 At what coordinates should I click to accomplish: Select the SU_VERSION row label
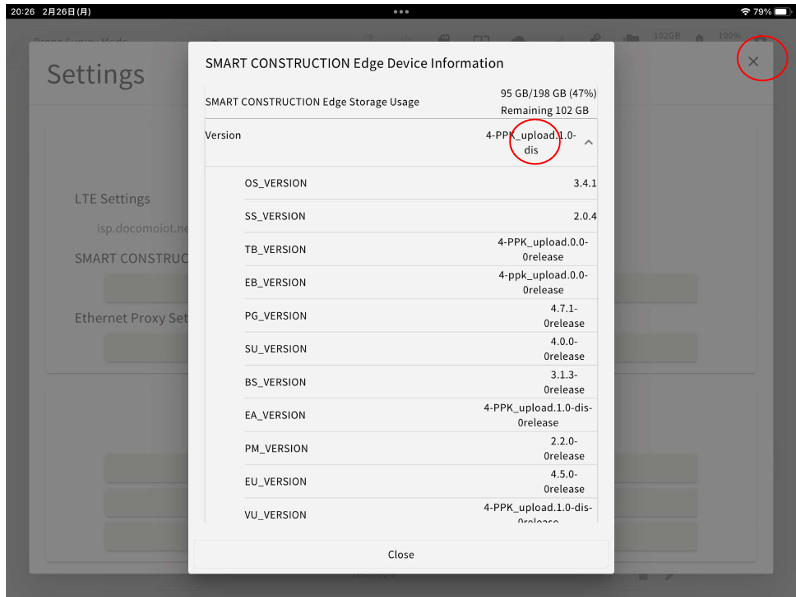276,349
